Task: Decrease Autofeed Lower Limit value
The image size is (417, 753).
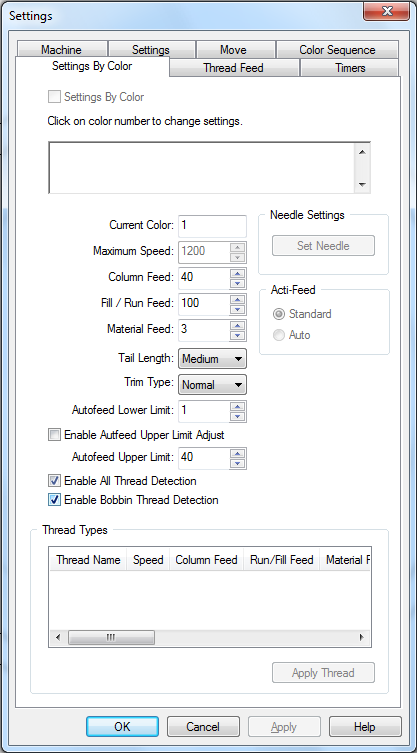Action: pyautogui.click(x=237, y=417)
